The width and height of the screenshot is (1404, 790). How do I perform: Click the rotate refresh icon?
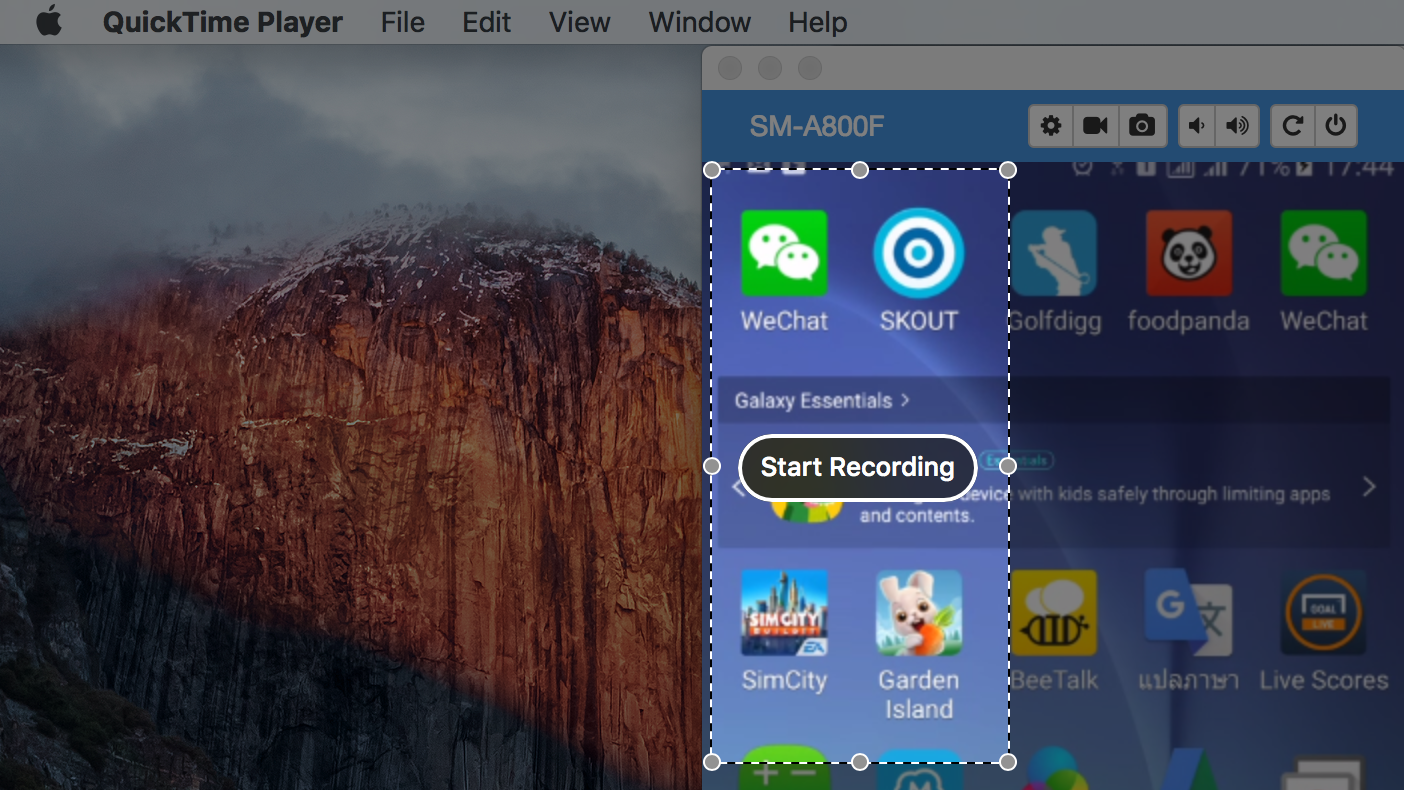tap(1292, 126)
